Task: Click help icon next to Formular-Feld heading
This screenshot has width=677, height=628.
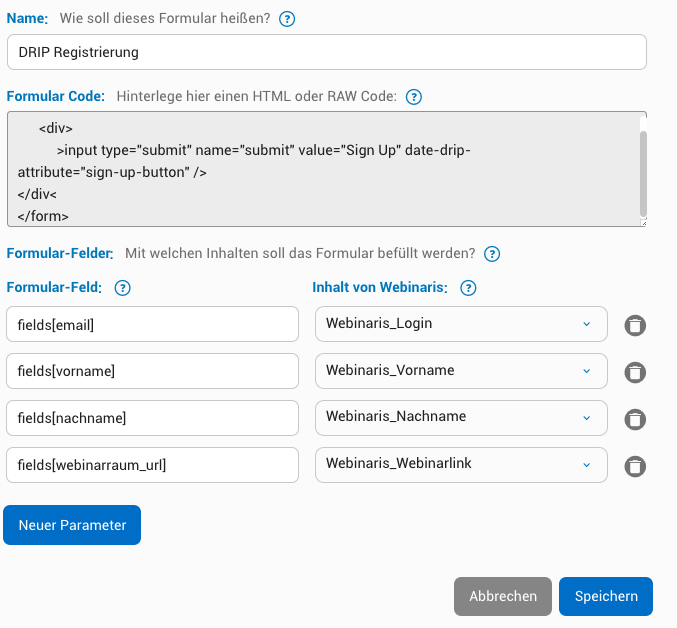Action: click(x=122, y=288)
